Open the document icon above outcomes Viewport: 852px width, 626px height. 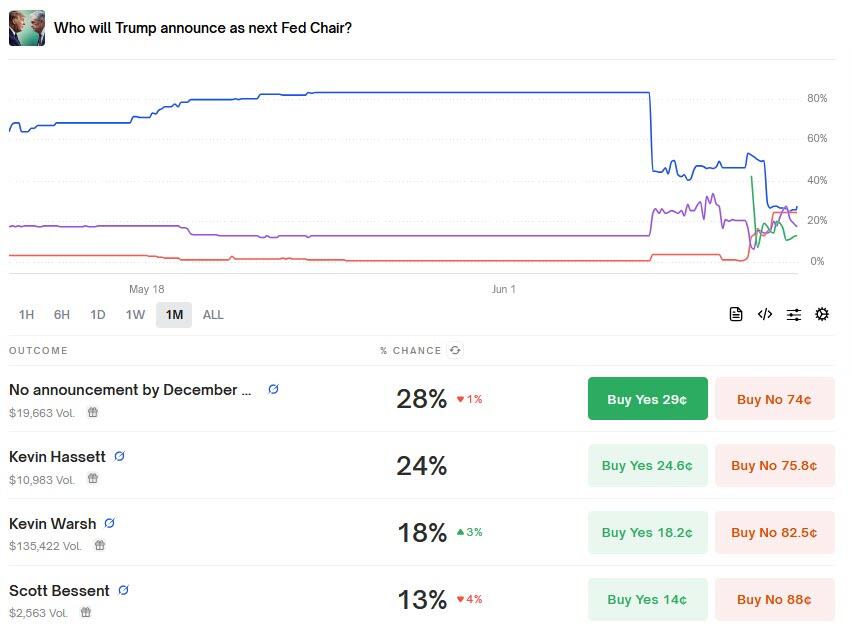[736, 314]
